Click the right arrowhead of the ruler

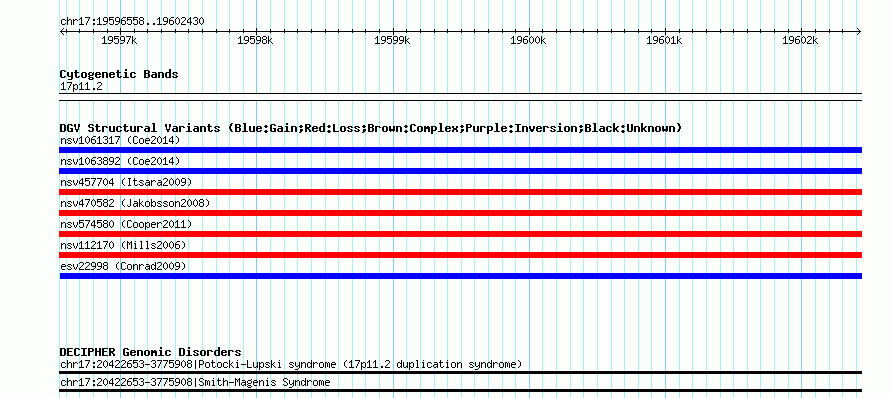click(859, 31)
